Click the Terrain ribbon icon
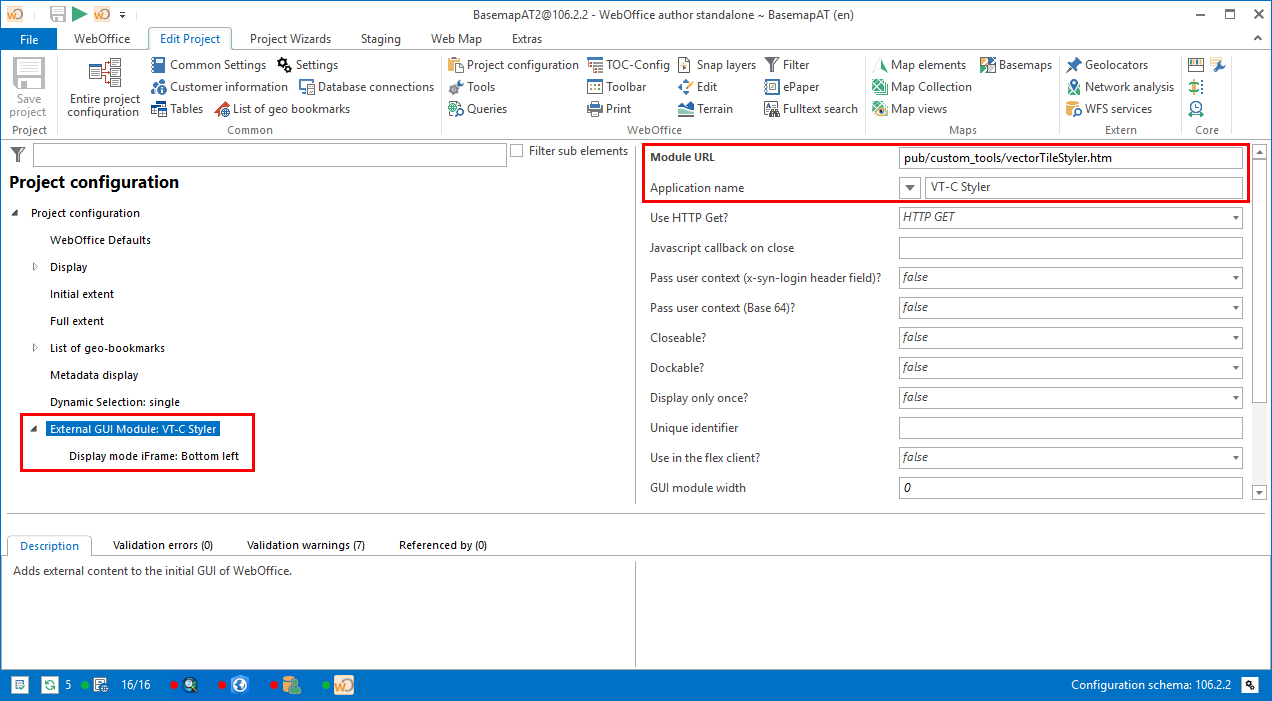The height and width of the screenshot is (701, 1272). tap(705, 109)
